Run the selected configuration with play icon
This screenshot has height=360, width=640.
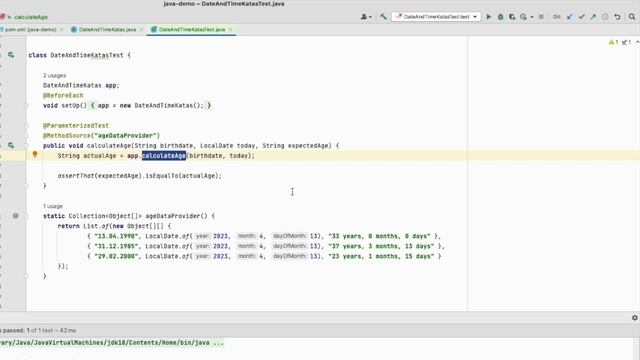(489, 17)
